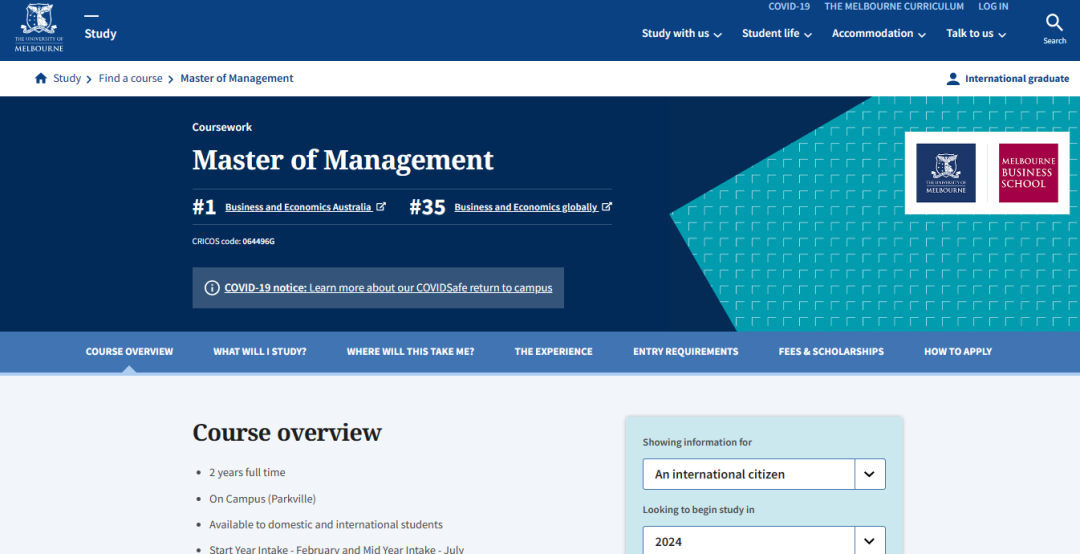Click the home icon in breadcrumb

coord(41,78)
